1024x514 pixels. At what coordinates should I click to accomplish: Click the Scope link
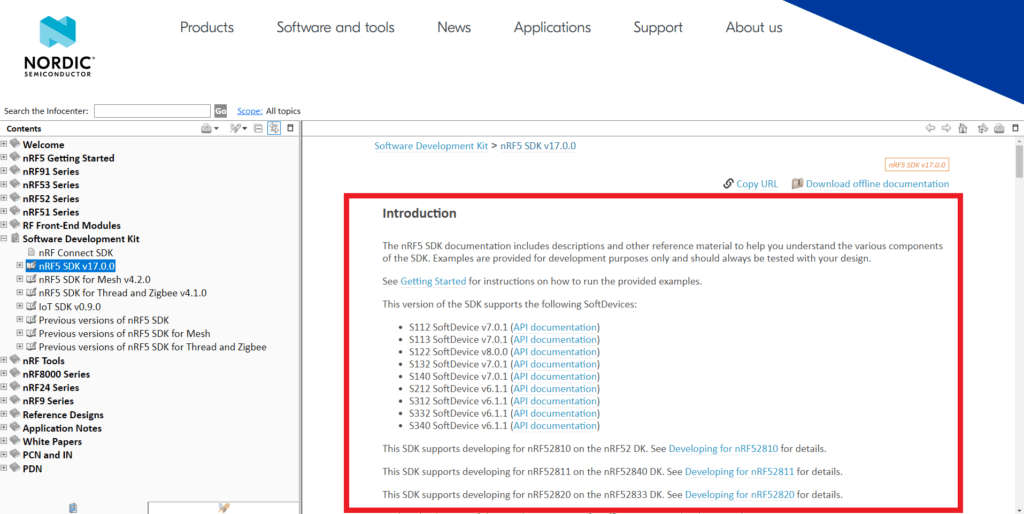click(x=249, y=111)
